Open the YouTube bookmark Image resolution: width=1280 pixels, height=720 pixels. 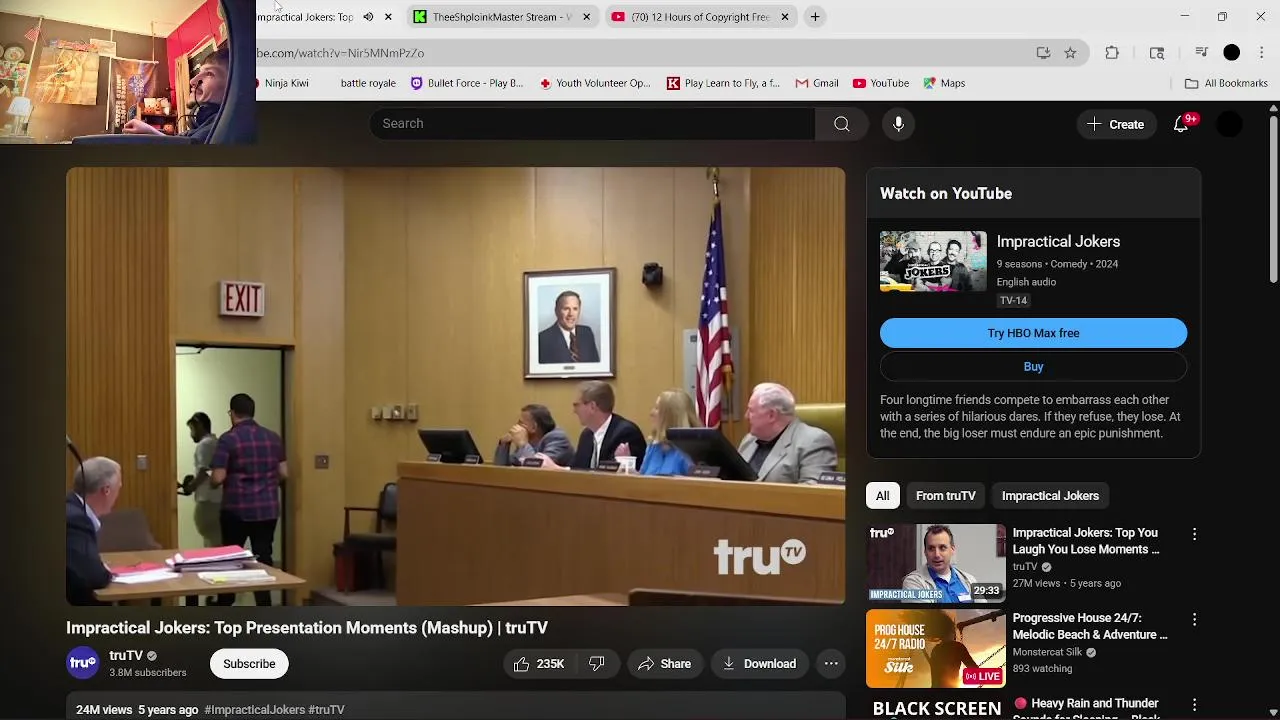tap(881, 83)
